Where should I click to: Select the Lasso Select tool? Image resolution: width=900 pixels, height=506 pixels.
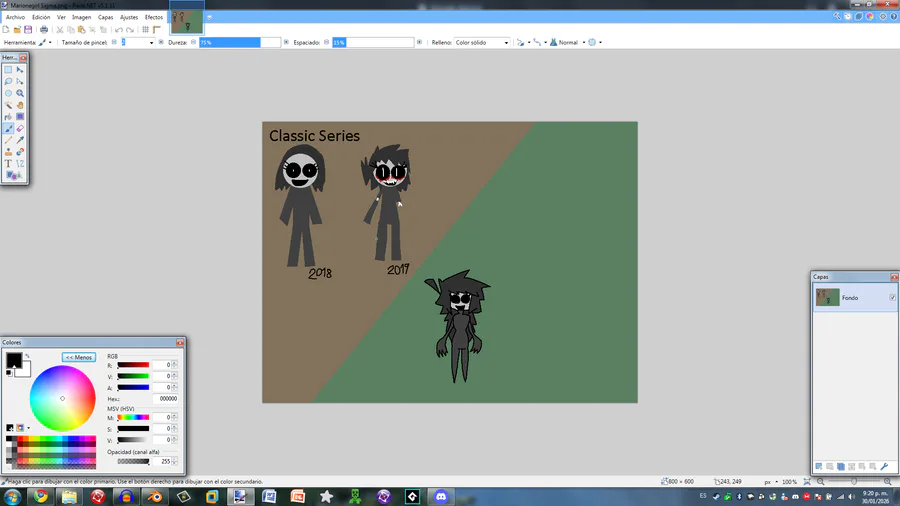8,81
